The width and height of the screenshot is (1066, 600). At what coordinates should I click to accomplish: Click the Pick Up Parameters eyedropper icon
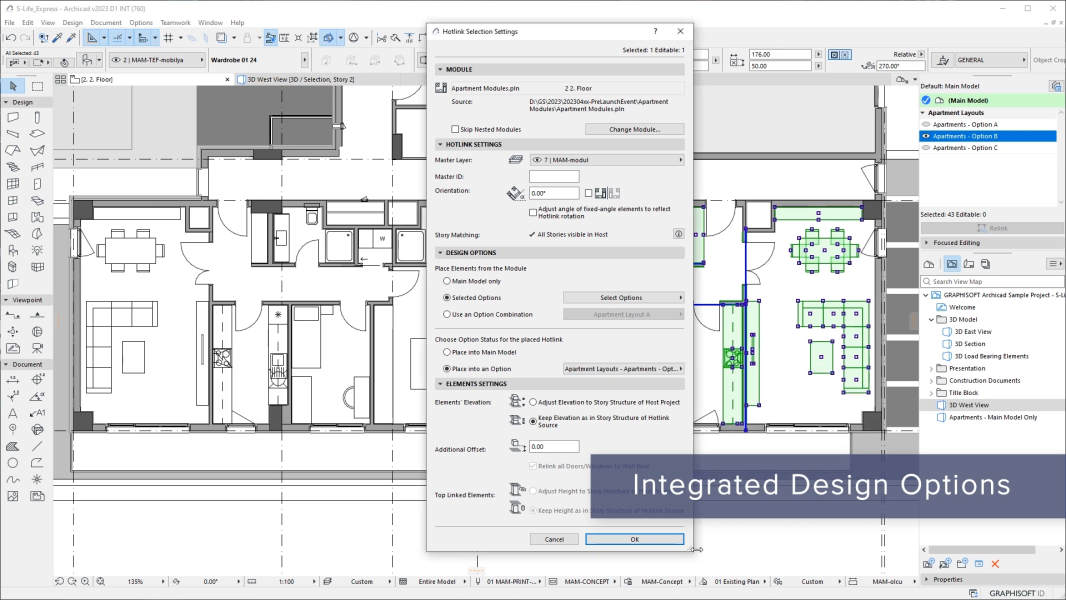click(58, 38)
